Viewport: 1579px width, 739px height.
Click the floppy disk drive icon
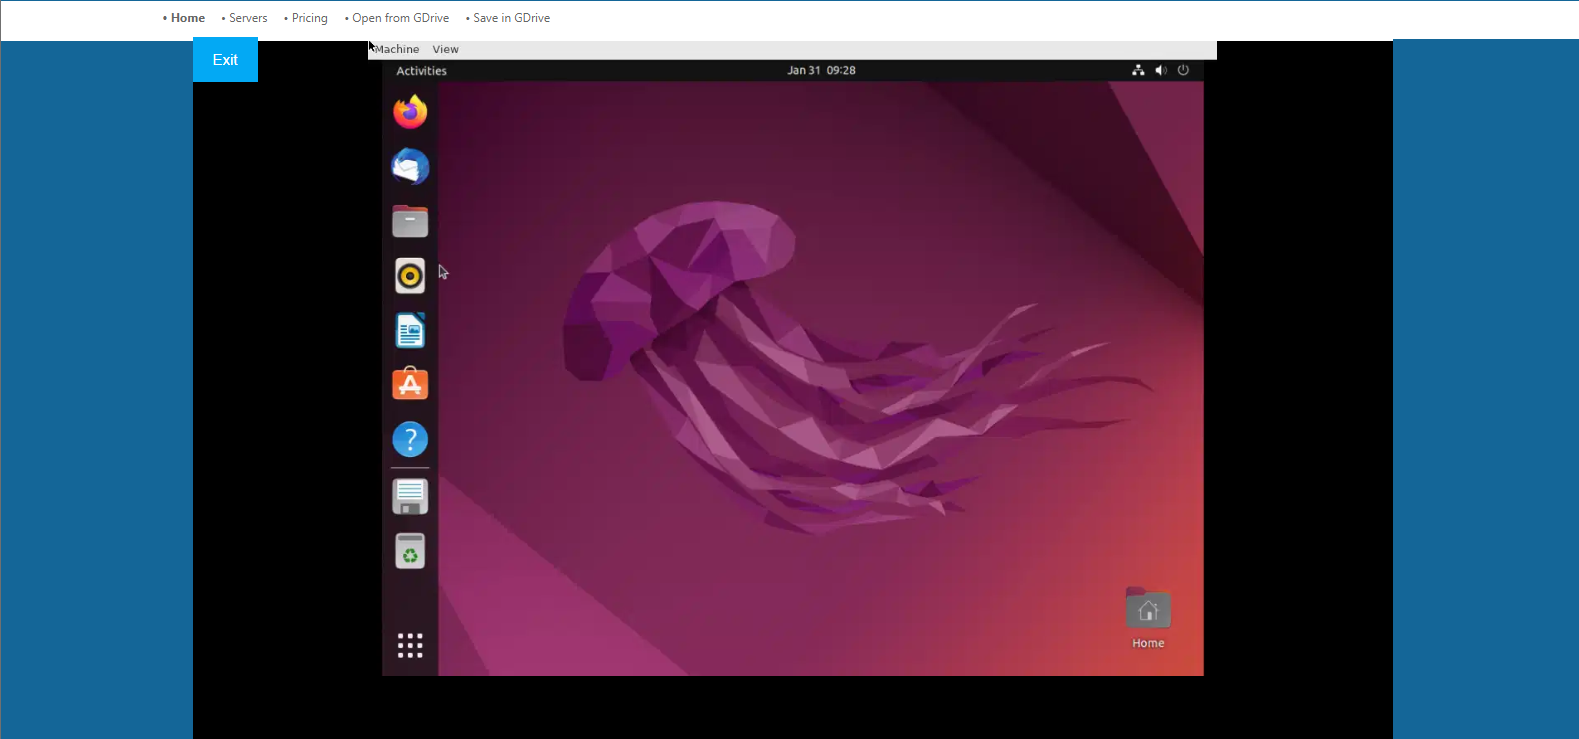(x=410, y=496)
